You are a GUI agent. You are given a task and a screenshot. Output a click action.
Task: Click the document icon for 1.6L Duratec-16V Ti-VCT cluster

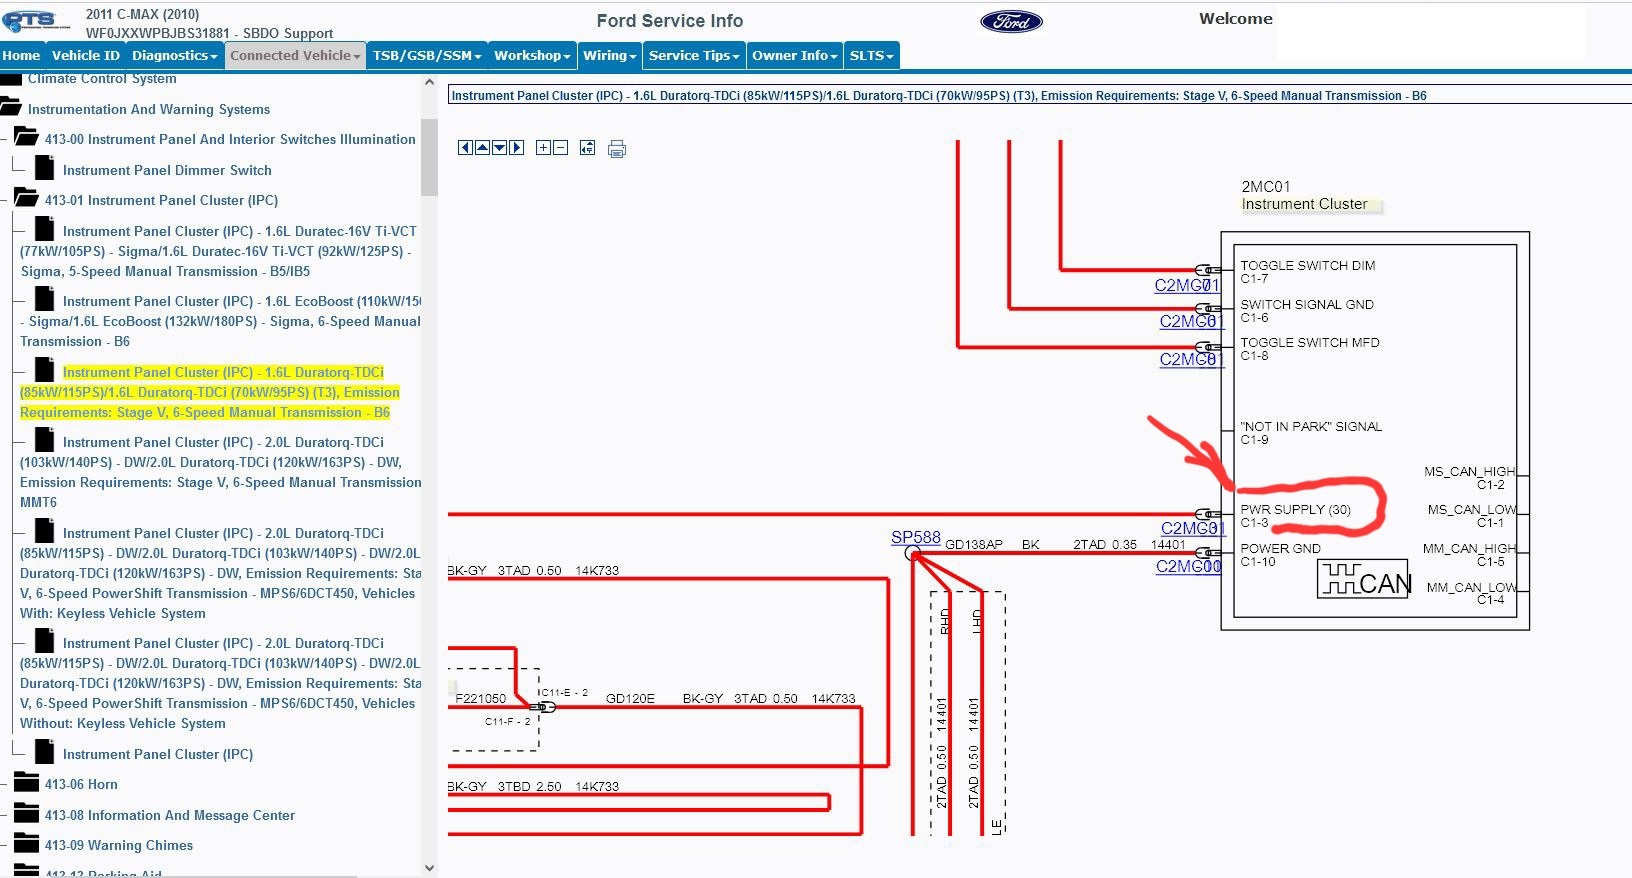pyautogui.click(x=44, y=228)
